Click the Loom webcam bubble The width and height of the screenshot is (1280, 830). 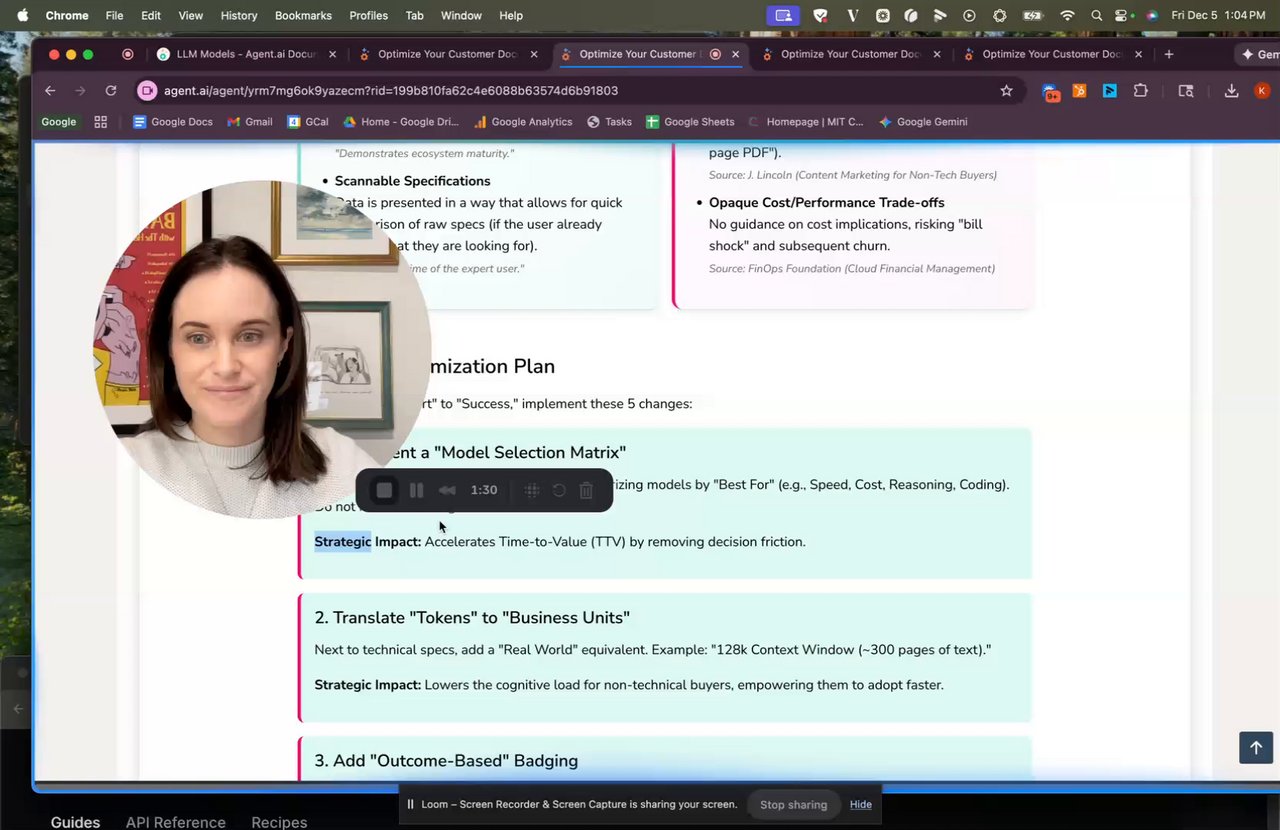tap(262, 350)
